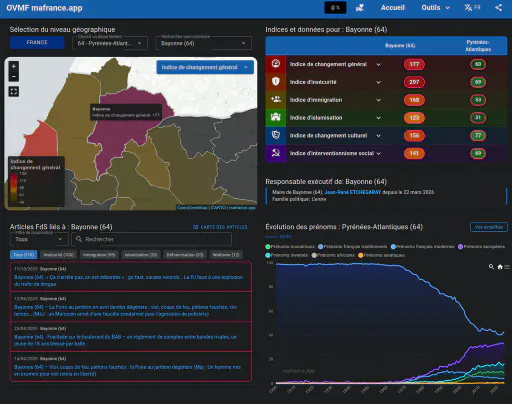The image size is (512, 404).
Task: Click the Bayonne 177 general index badge
Action: (x=414, y=64)
